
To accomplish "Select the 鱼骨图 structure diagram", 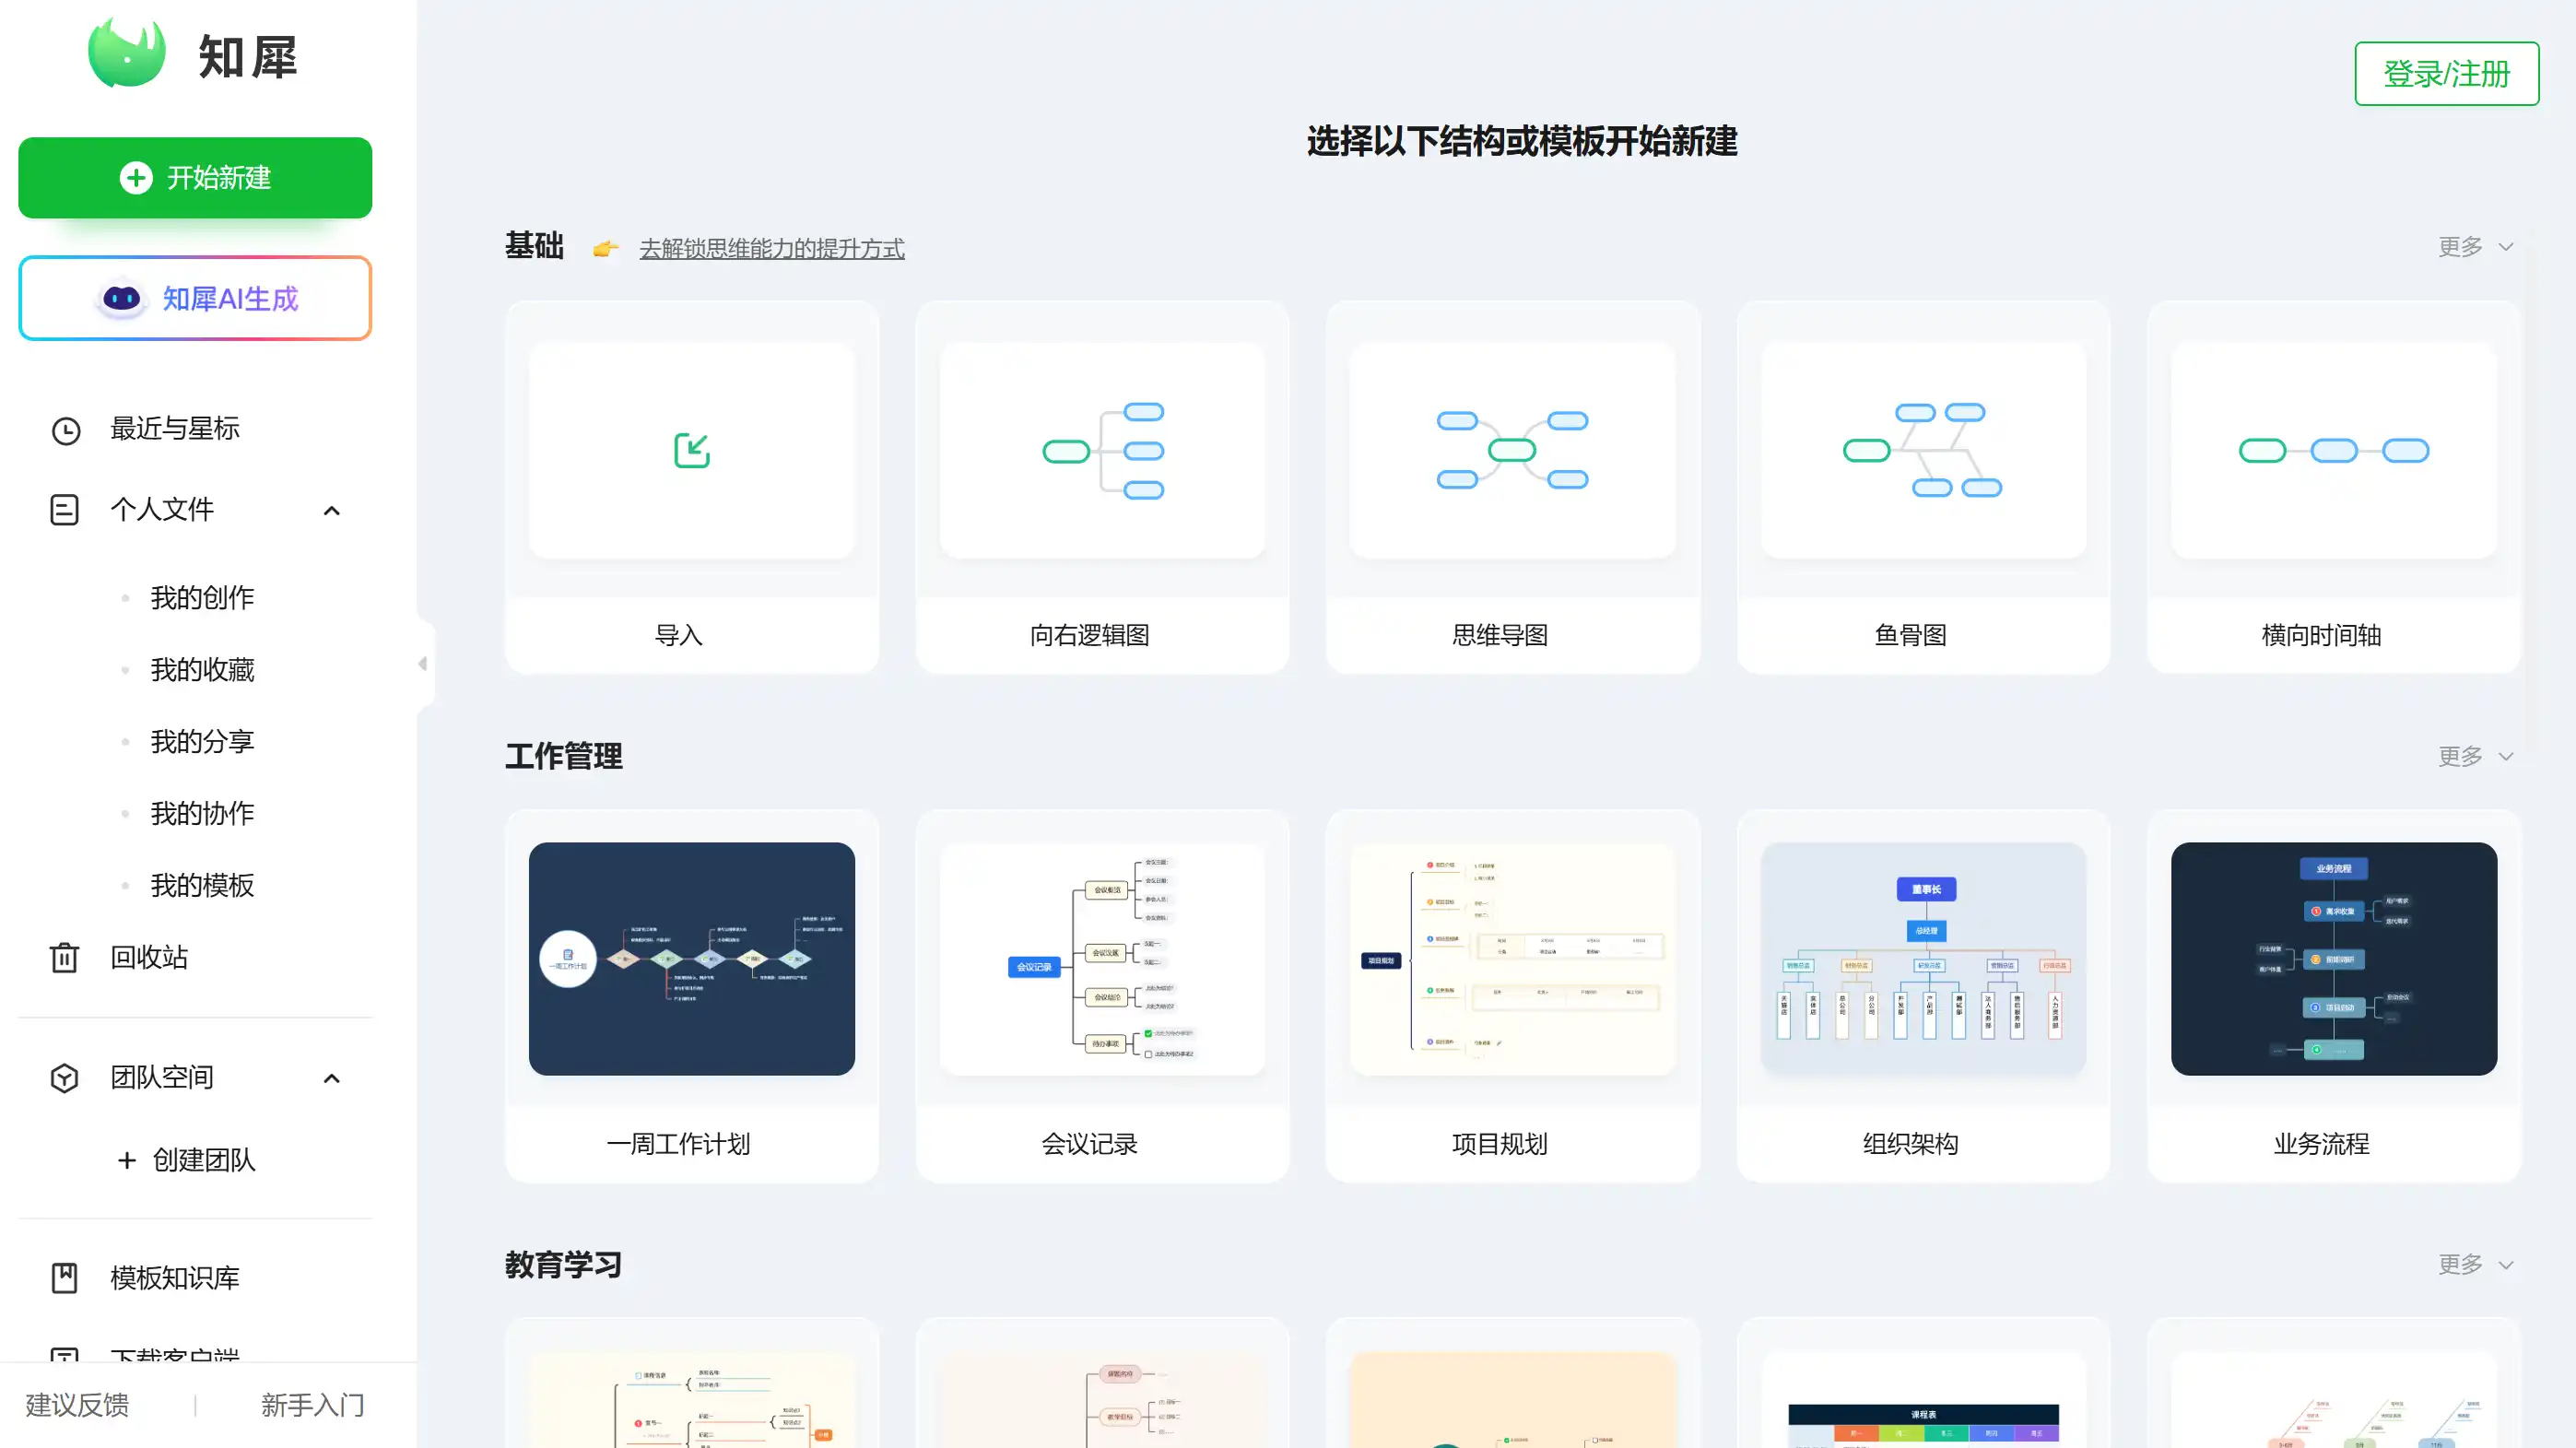I will 1923,450.
